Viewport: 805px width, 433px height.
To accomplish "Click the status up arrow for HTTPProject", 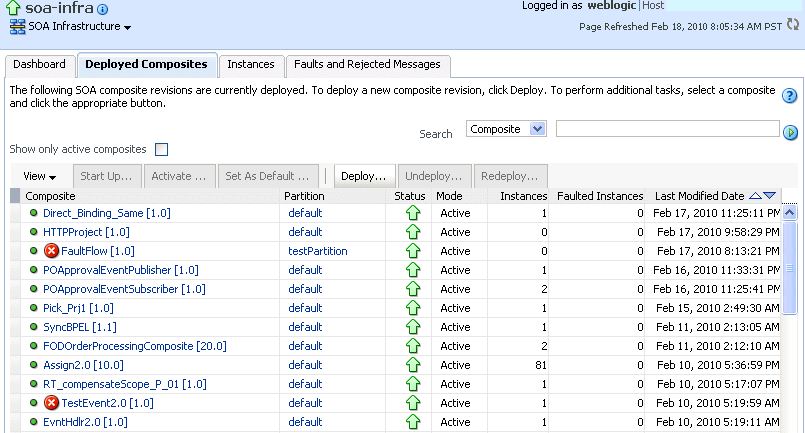I will [x=413, y=232].
